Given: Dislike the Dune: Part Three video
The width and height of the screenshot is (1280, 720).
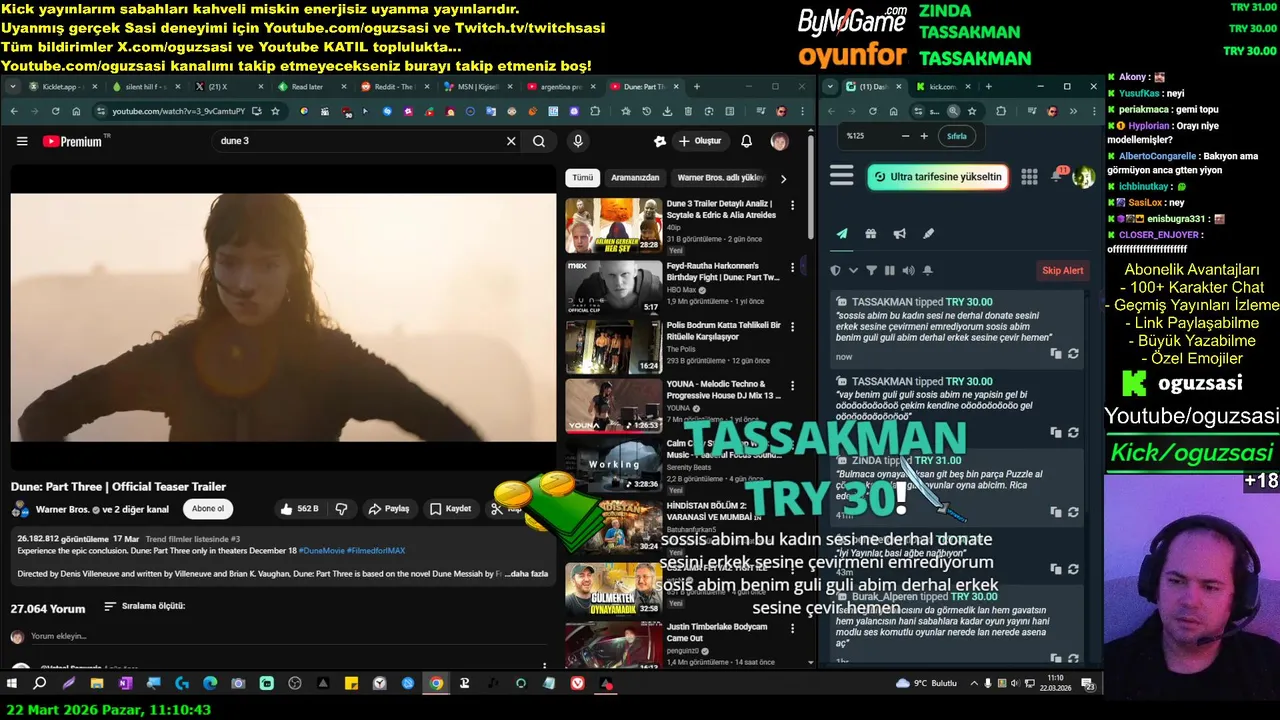Looking at the screenshot, I should 341,509.
